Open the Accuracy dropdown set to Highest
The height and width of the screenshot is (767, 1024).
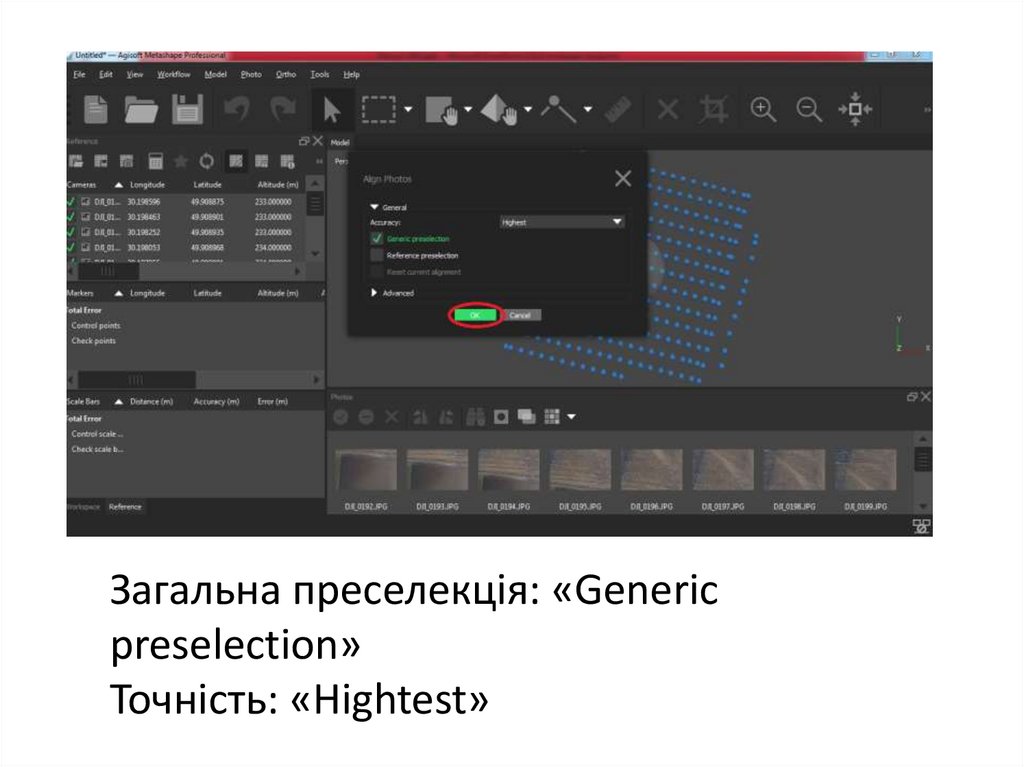(560, 221)
